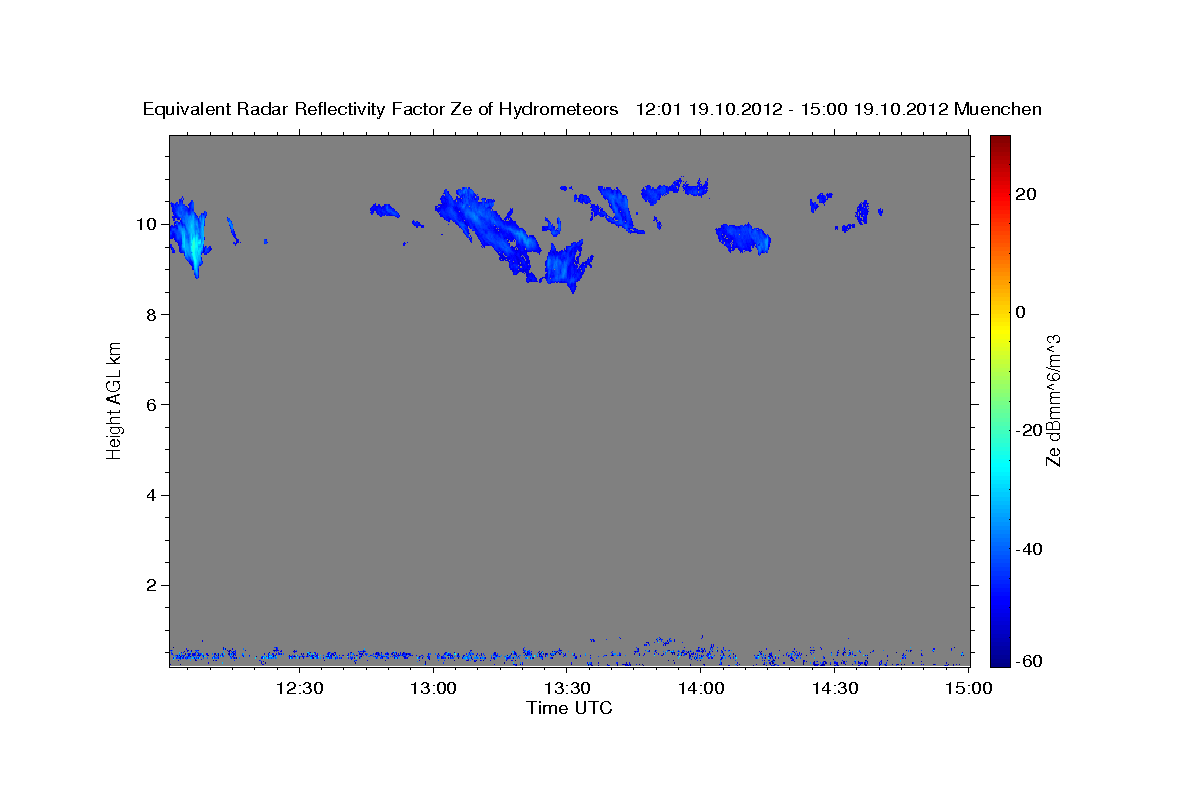1200x800 pixels.
Task: Click the '-40' colorbar tick label
Action: point(1030,549)
